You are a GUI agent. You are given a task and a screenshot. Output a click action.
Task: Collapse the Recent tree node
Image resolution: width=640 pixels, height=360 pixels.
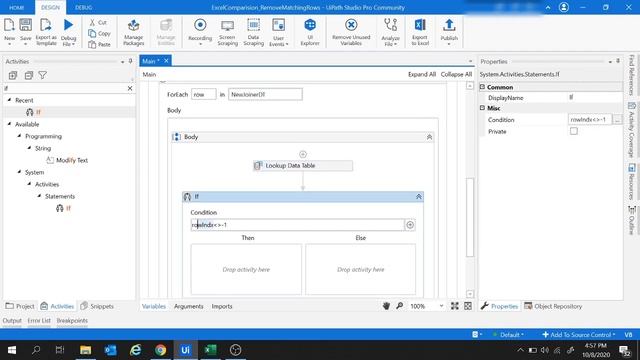pyautogui.click(x=9, y=100)
